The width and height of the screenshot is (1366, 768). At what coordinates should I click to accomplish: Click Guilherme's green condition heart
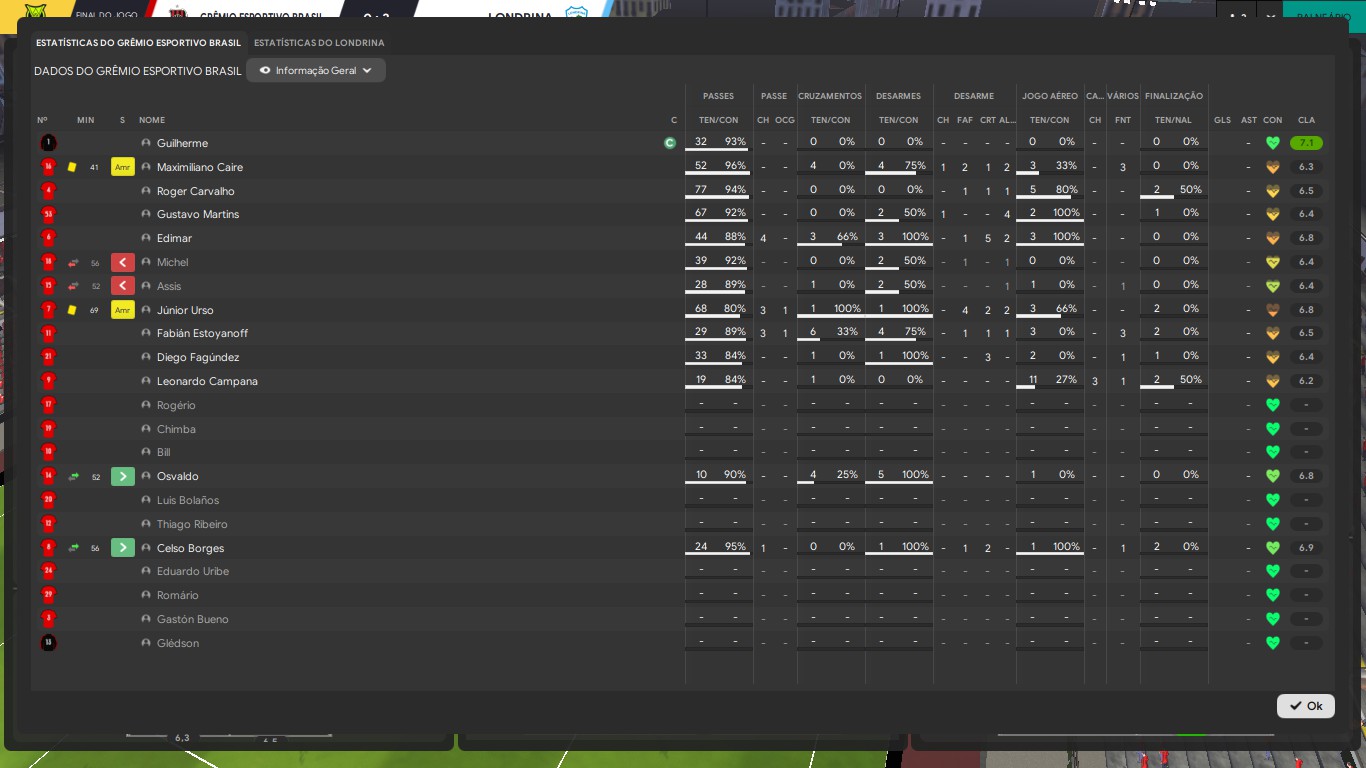[1273, 143]
